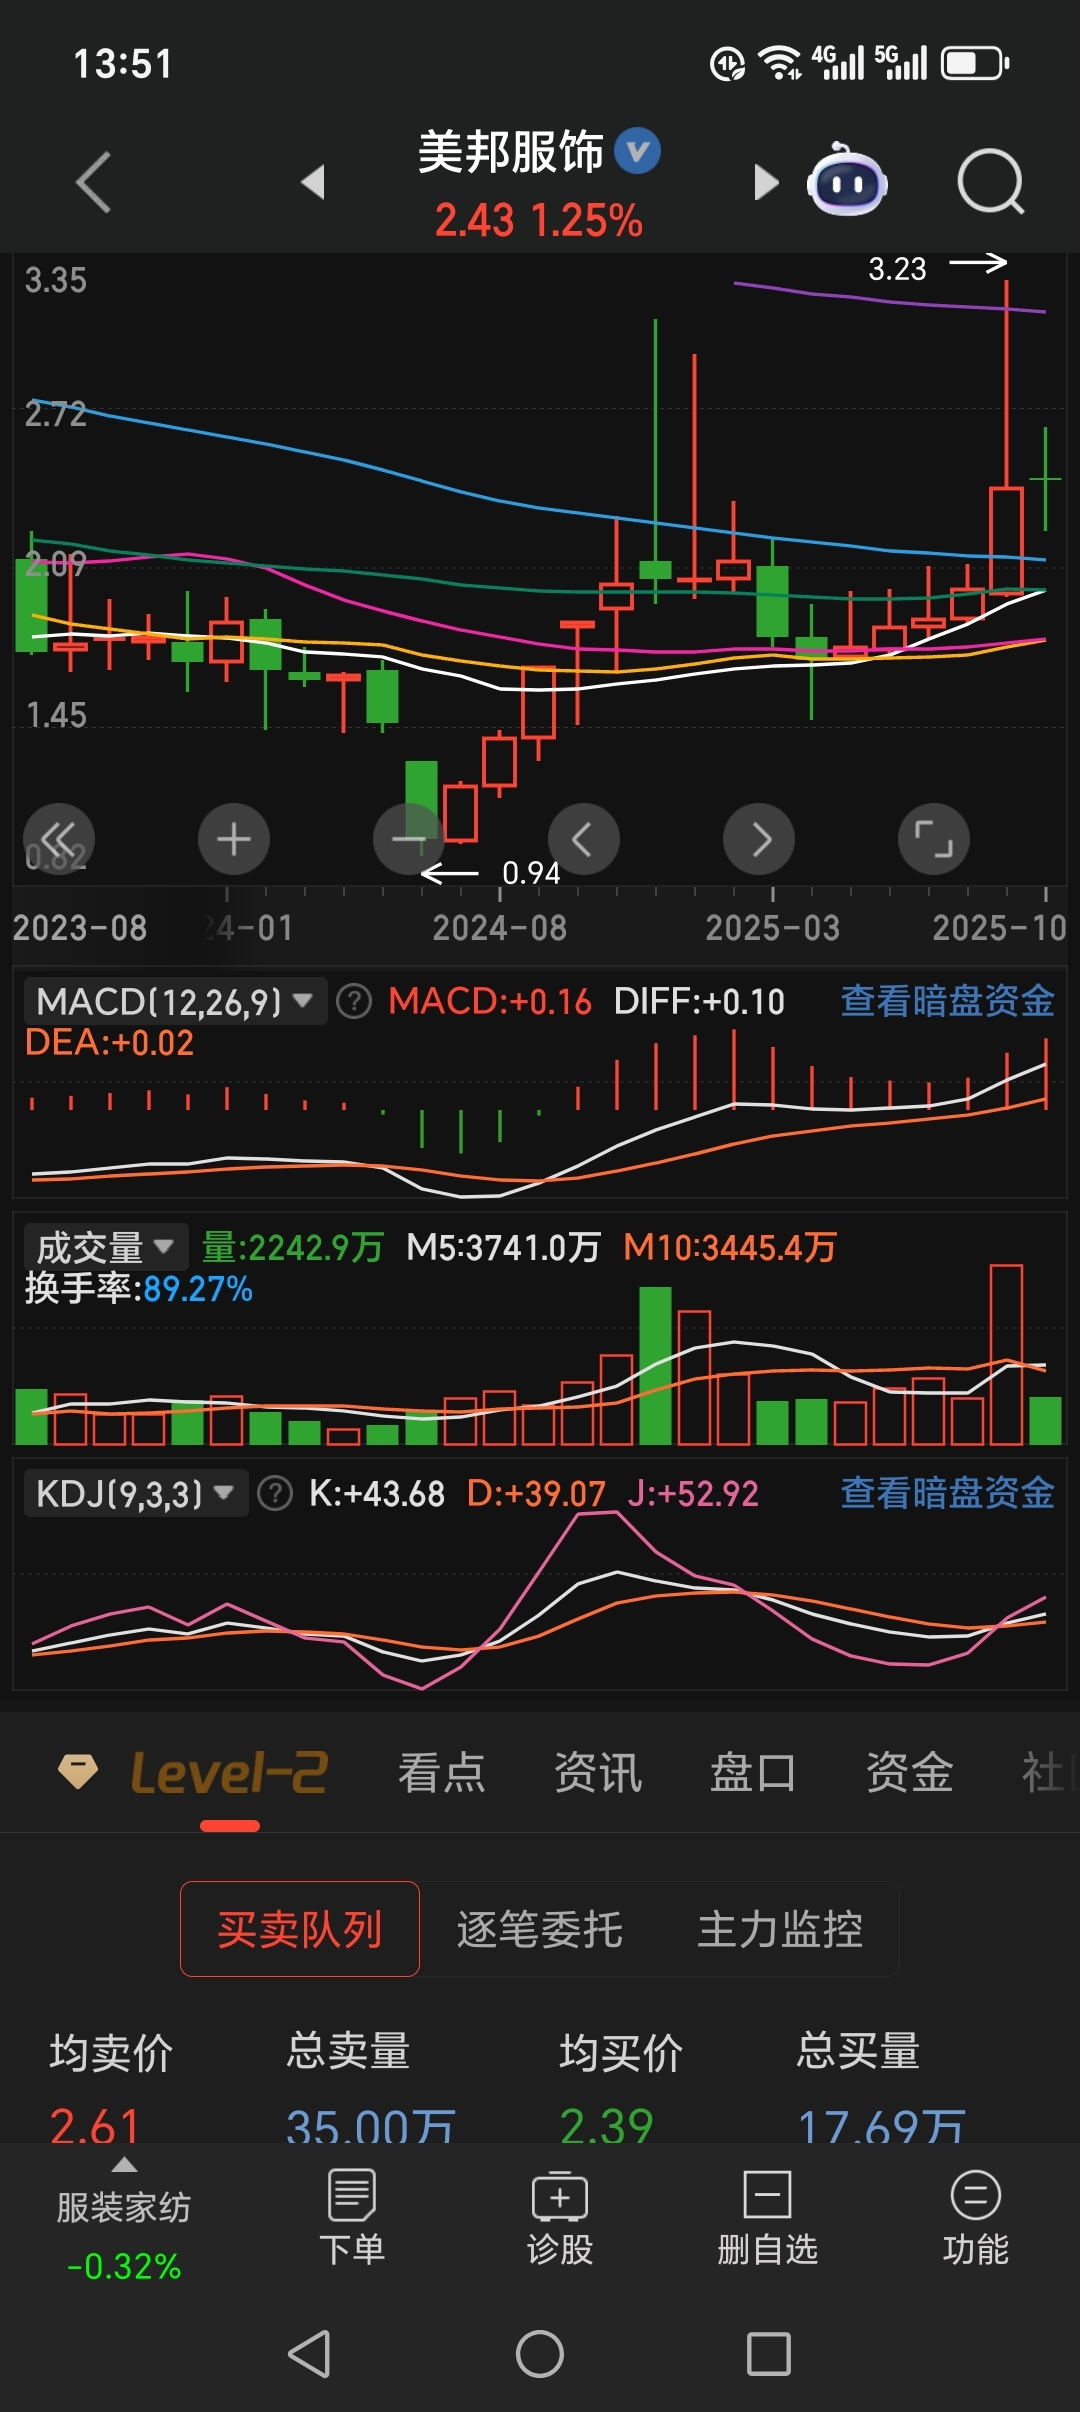Tap 查看暗盘资金 link beside MACD
The width and height of the screenshot is (1080, 2412).
[x=947, y=1001]
